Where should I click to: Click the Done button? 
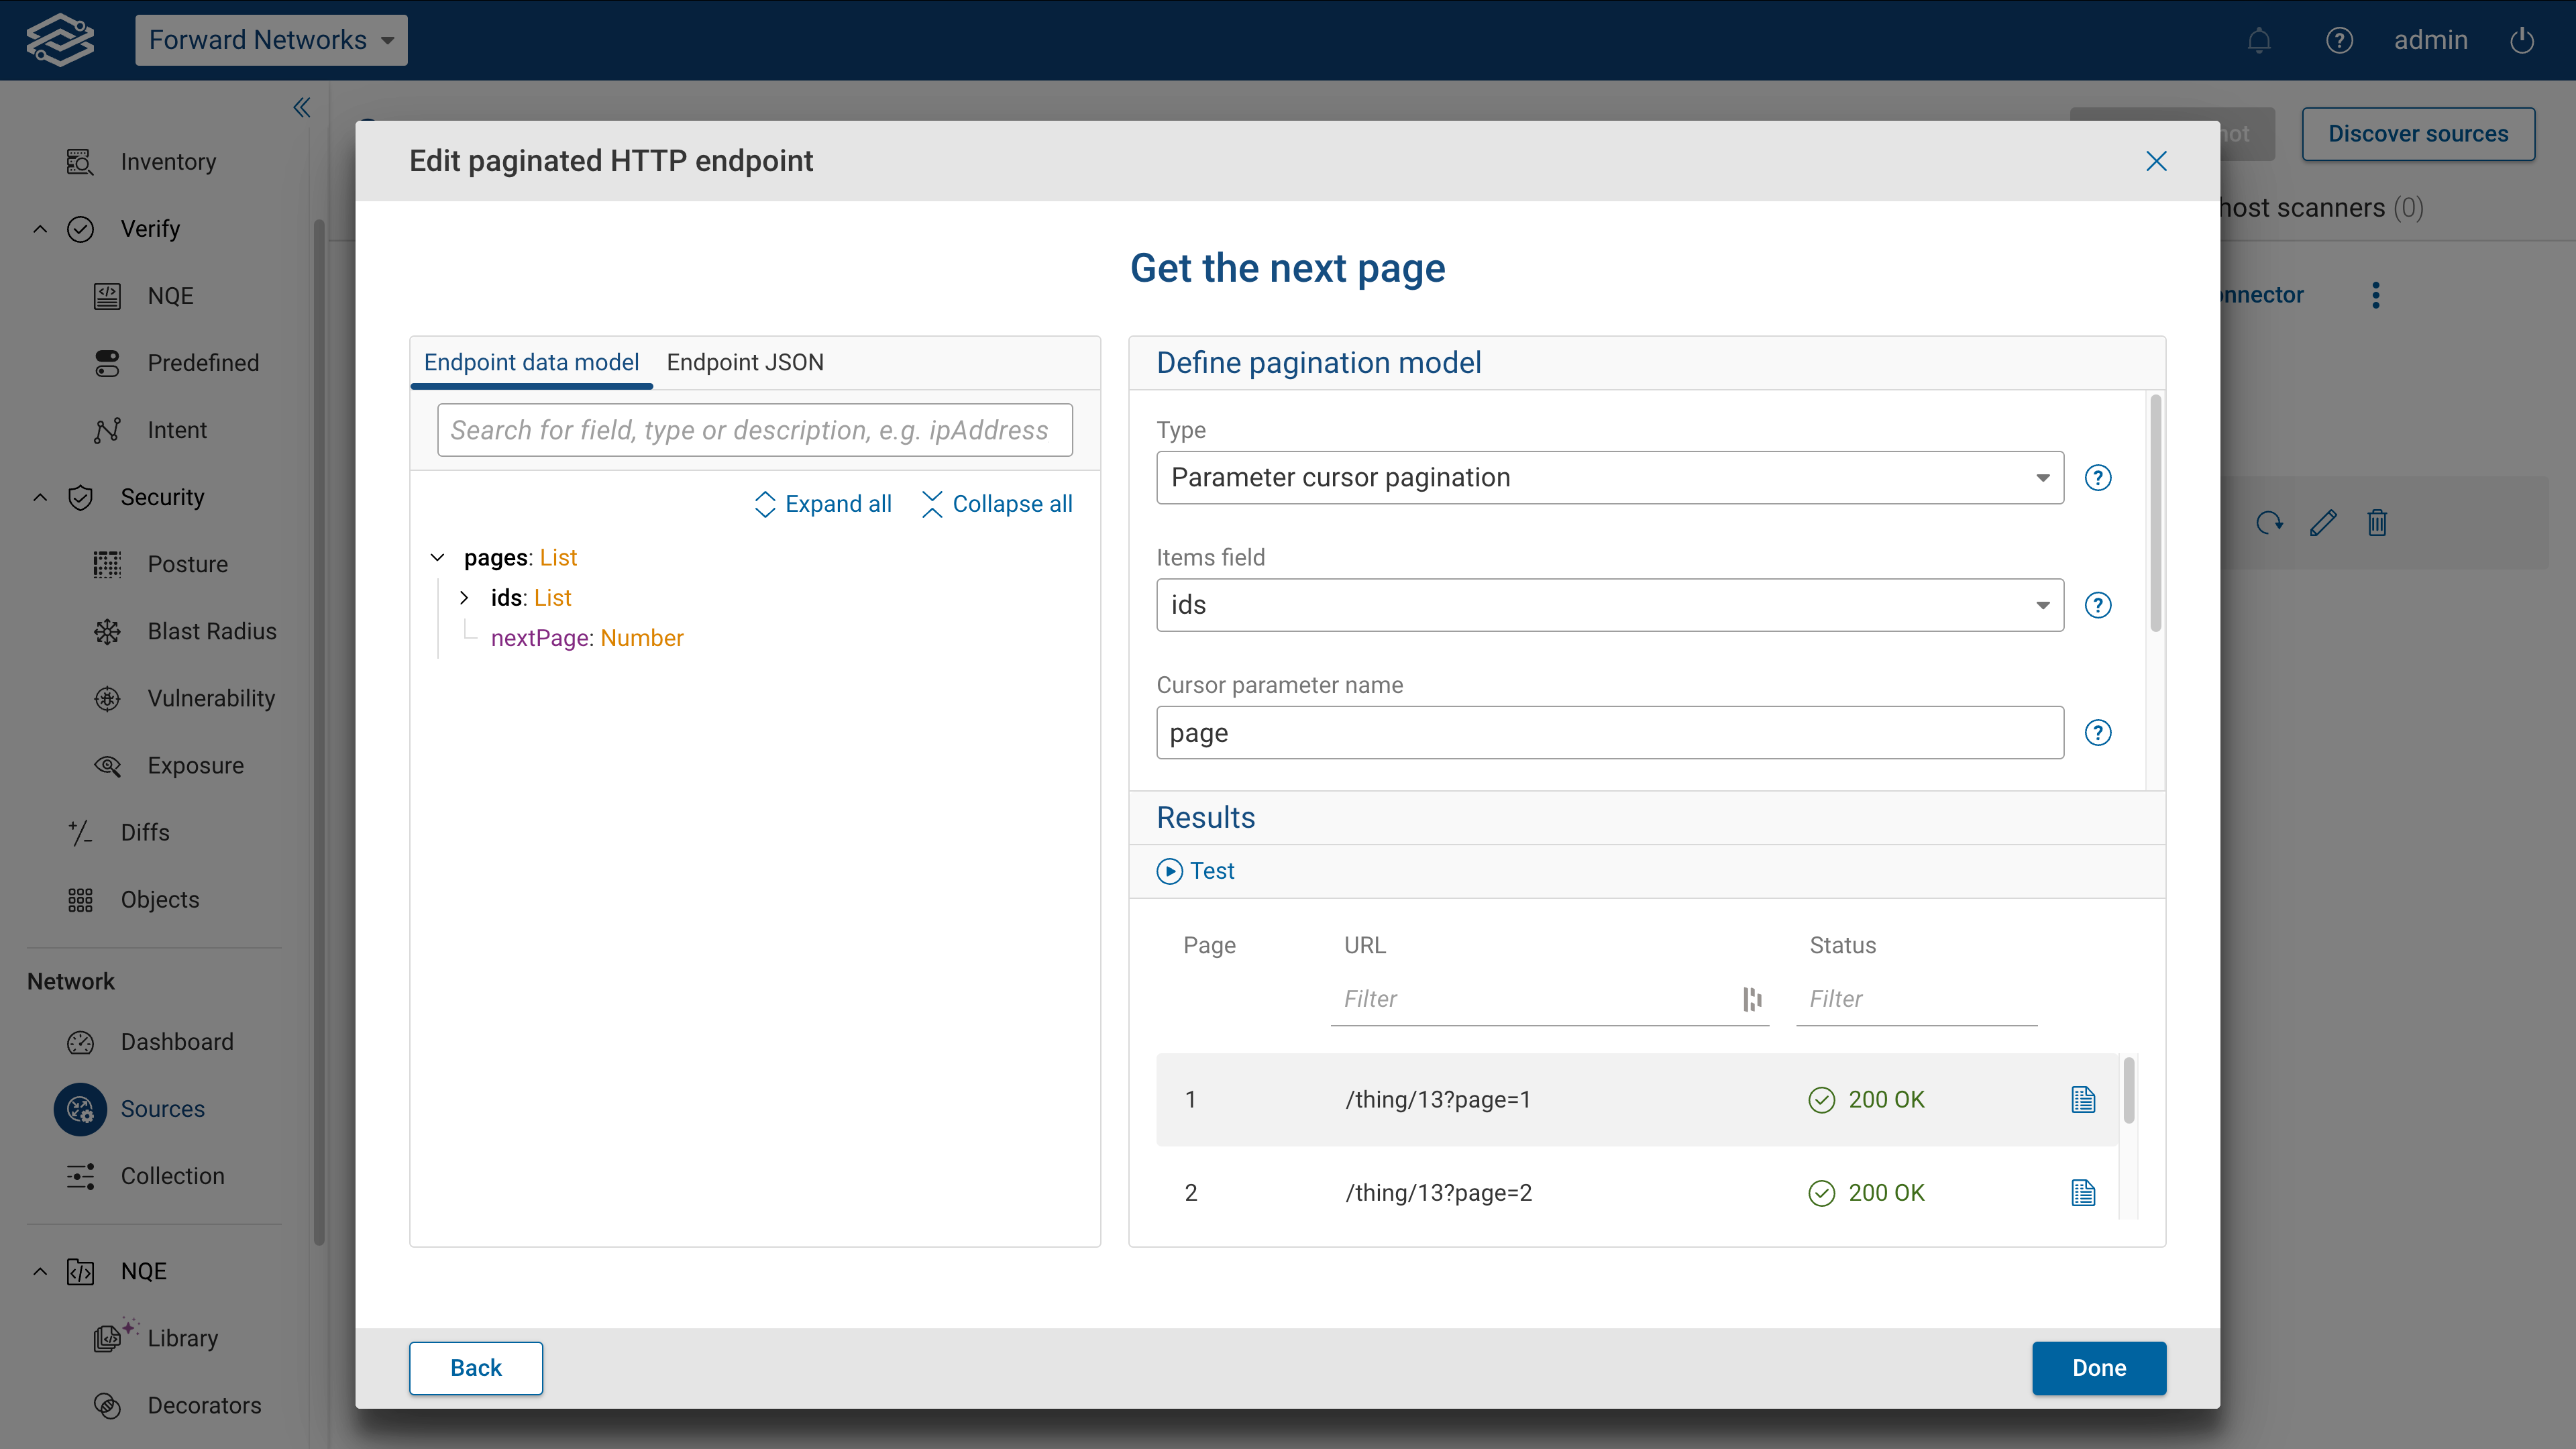coord(2099,1368)
